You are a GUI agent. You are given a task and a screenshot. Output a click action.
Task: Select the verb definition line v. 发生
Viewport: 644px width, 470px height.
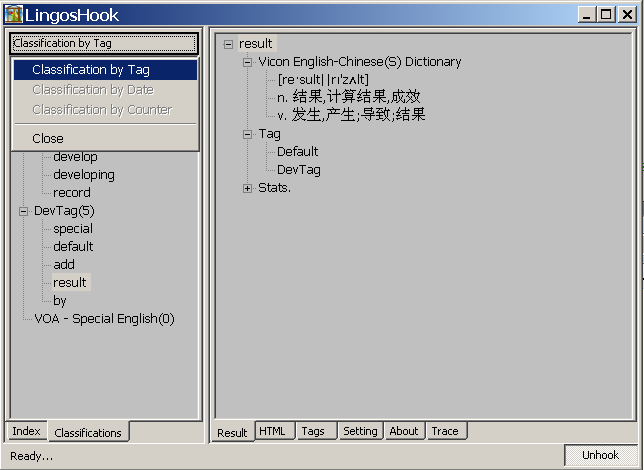[x=352, y=115]
